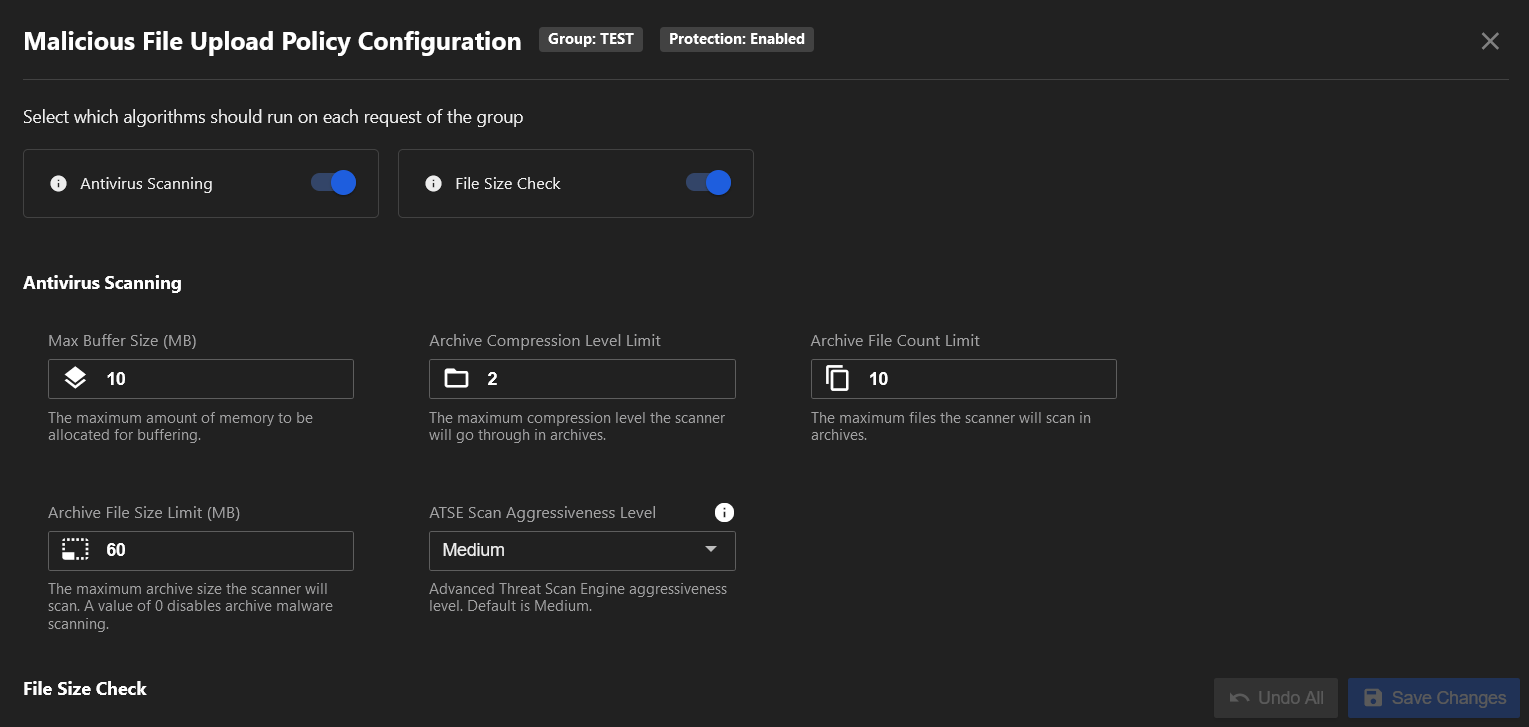Click the Undo All button
The image size is (1529, 727).
point(1275,698)
